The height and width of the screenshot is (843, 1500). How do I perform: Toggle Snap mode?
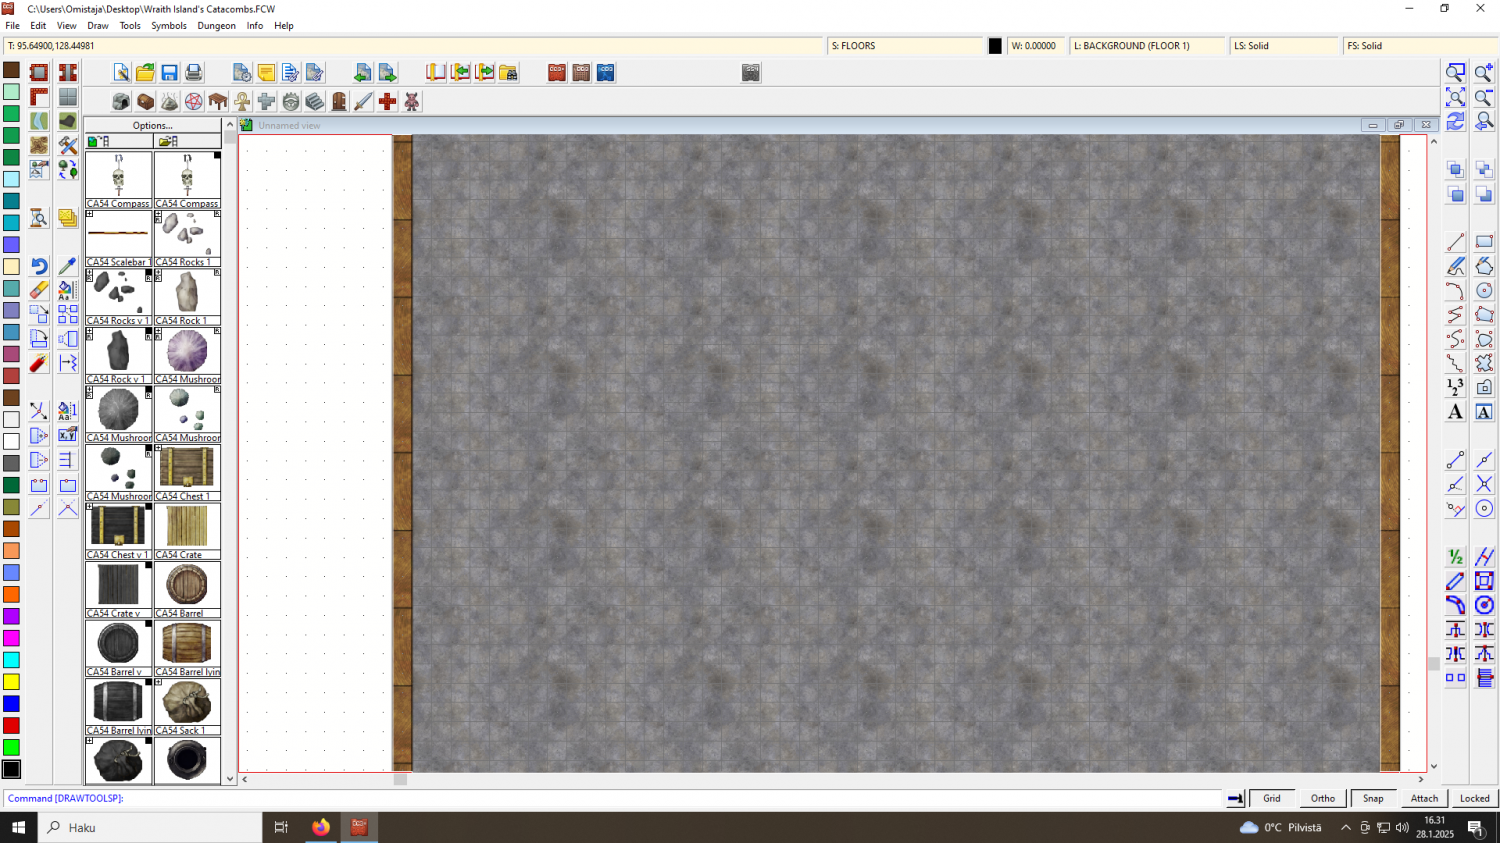pyautogui.click(x=1374, y=798)
